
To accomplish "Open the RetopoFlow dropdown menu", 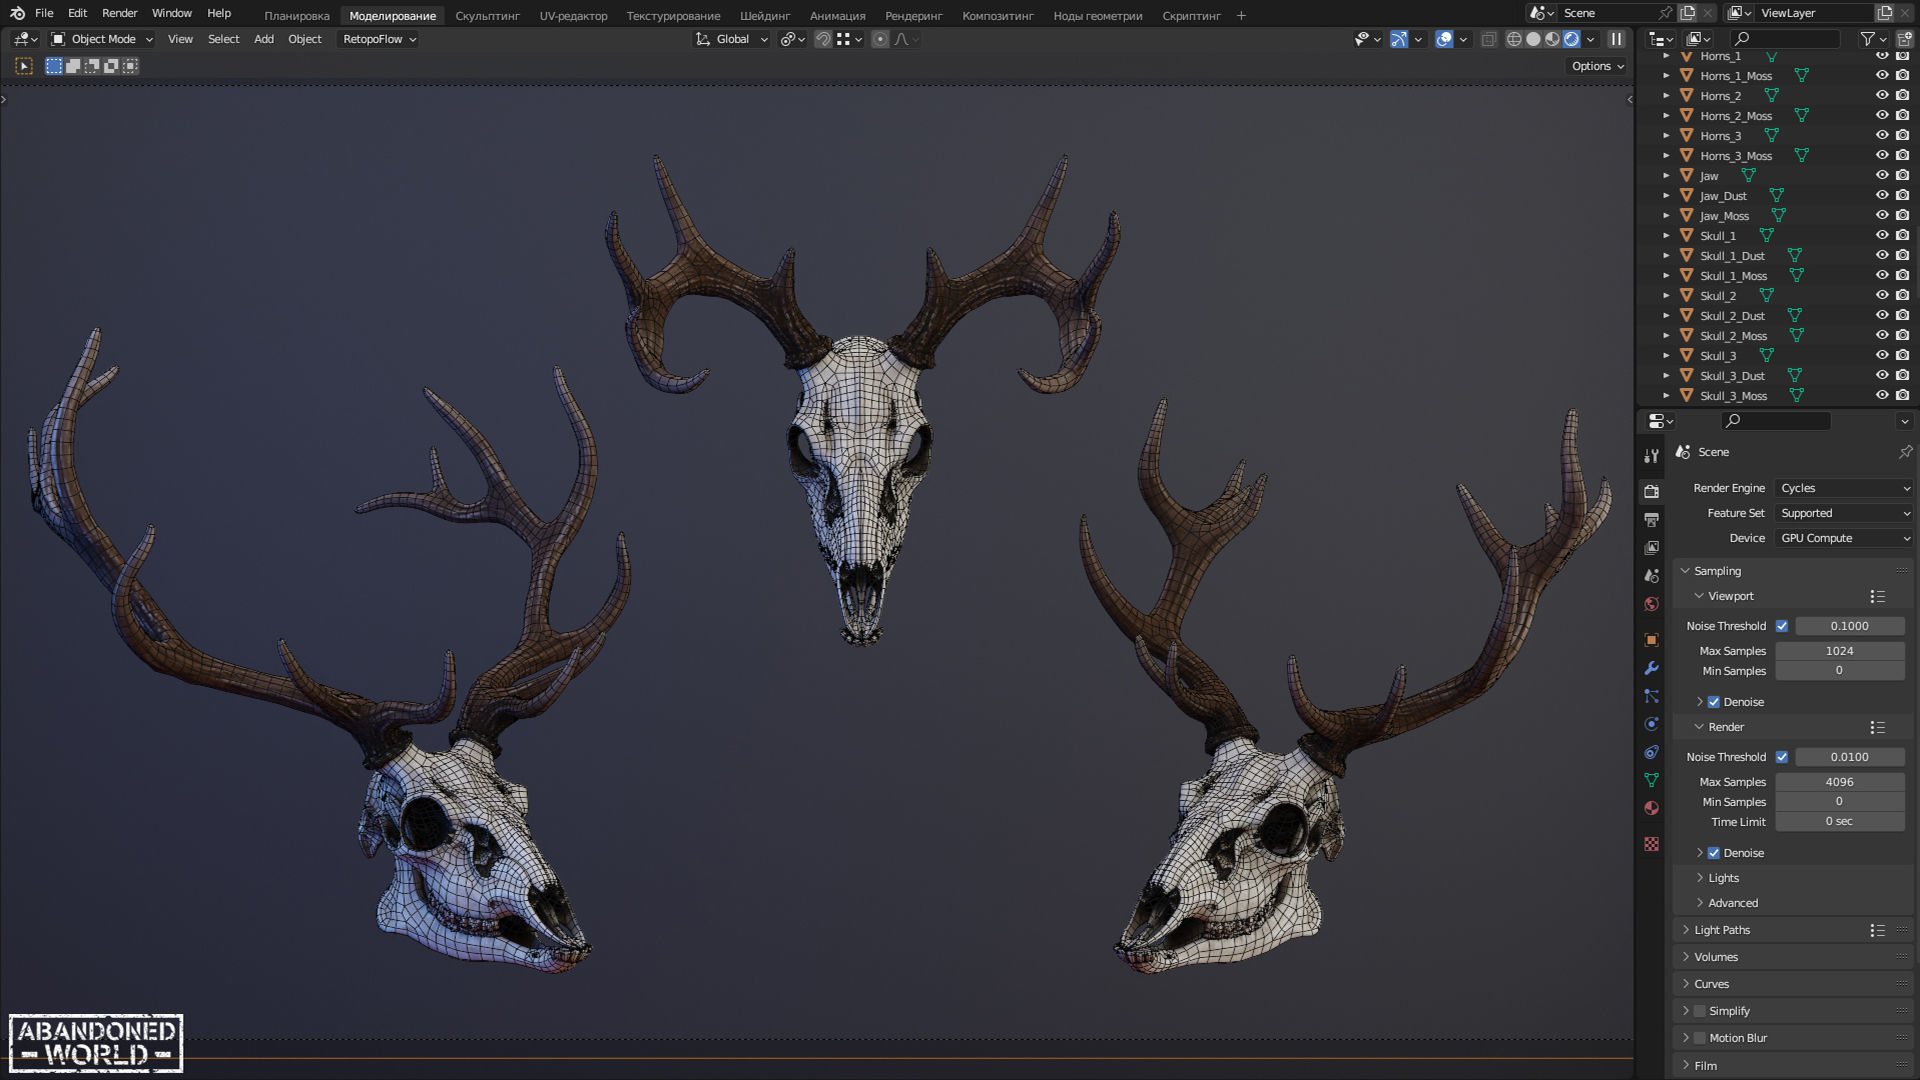I will (x=378, y=39).
